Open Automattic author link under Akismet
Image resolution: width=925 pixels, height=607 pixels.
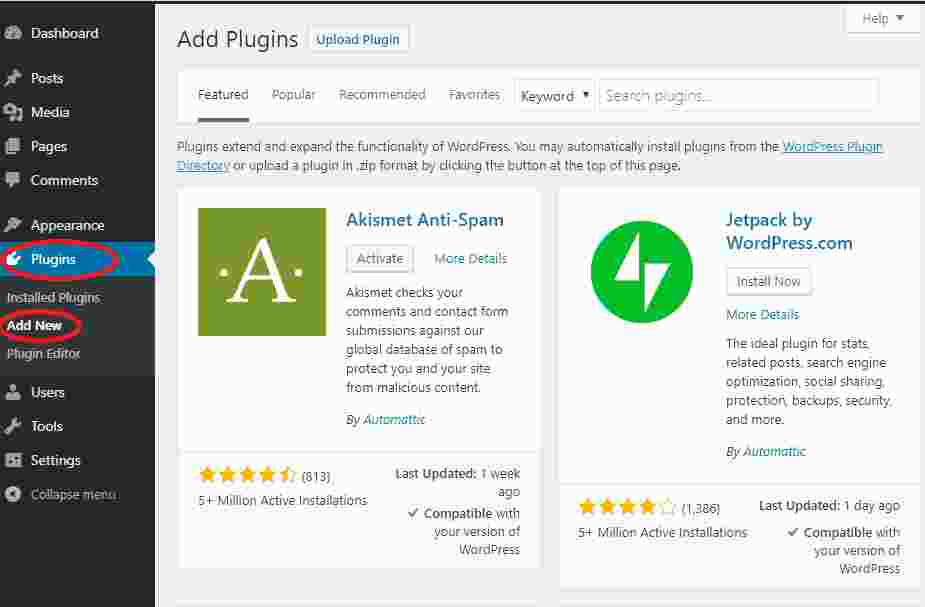tap(393, 419)
